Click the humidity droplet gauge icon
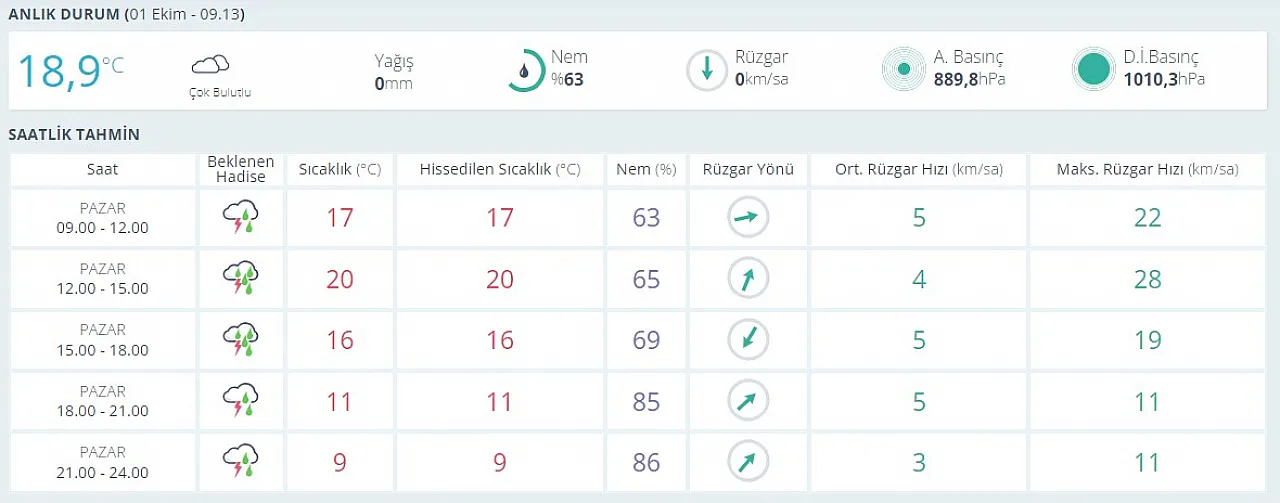The image size is (1280, 503). [x=525, y=70]
